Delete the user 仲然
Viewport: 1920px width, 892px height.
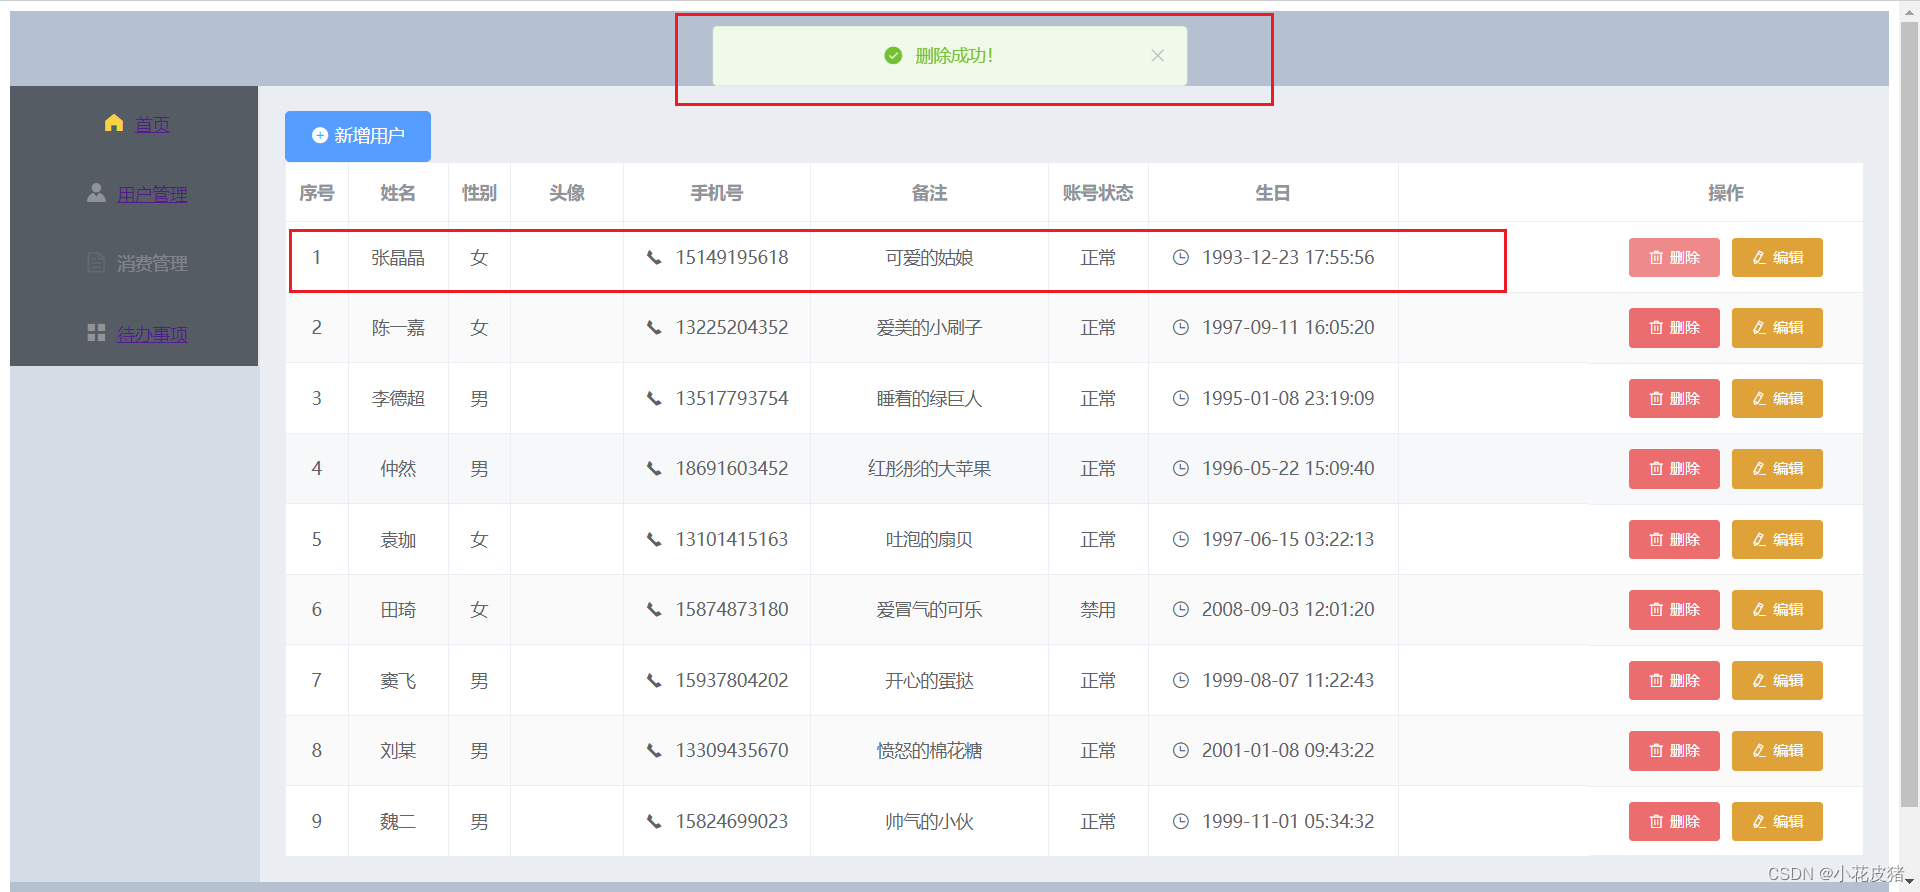1674,469
